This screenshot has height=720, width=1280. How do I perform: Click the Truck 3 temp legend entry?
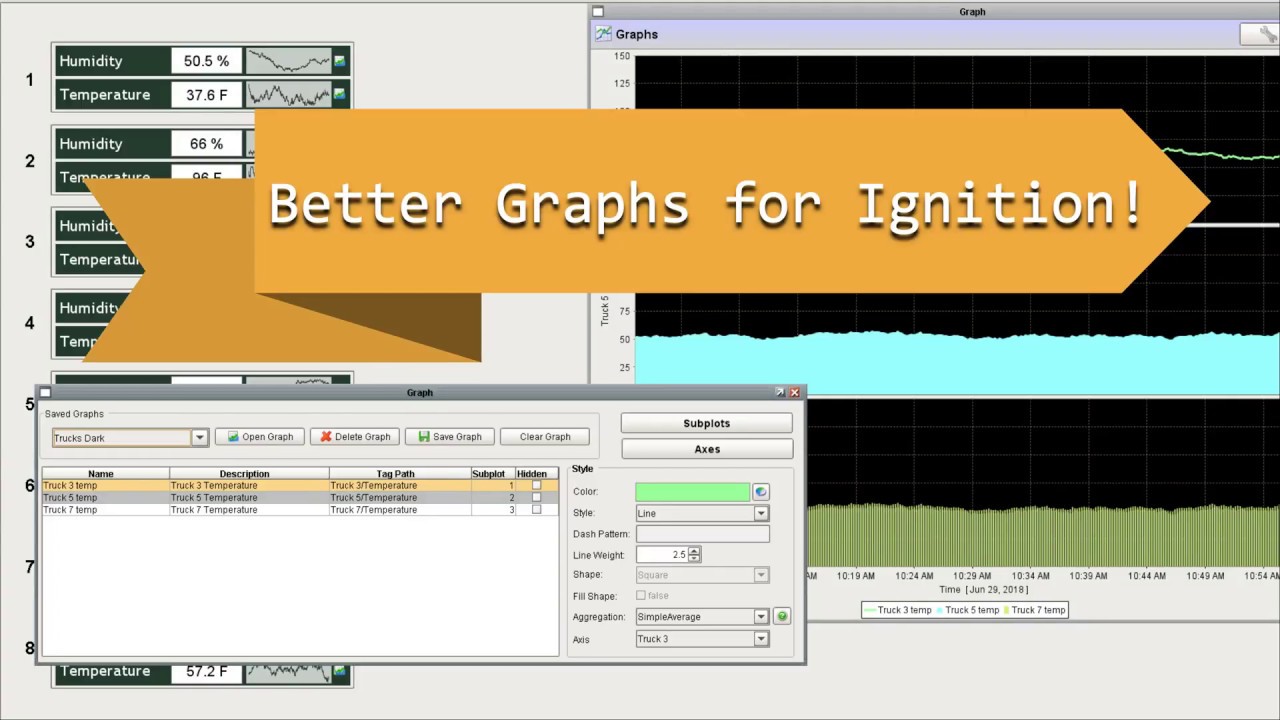tap(898, 610)
